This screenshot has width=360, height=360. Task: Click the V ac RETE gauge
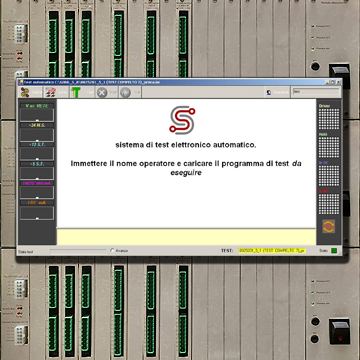(37, 115)
